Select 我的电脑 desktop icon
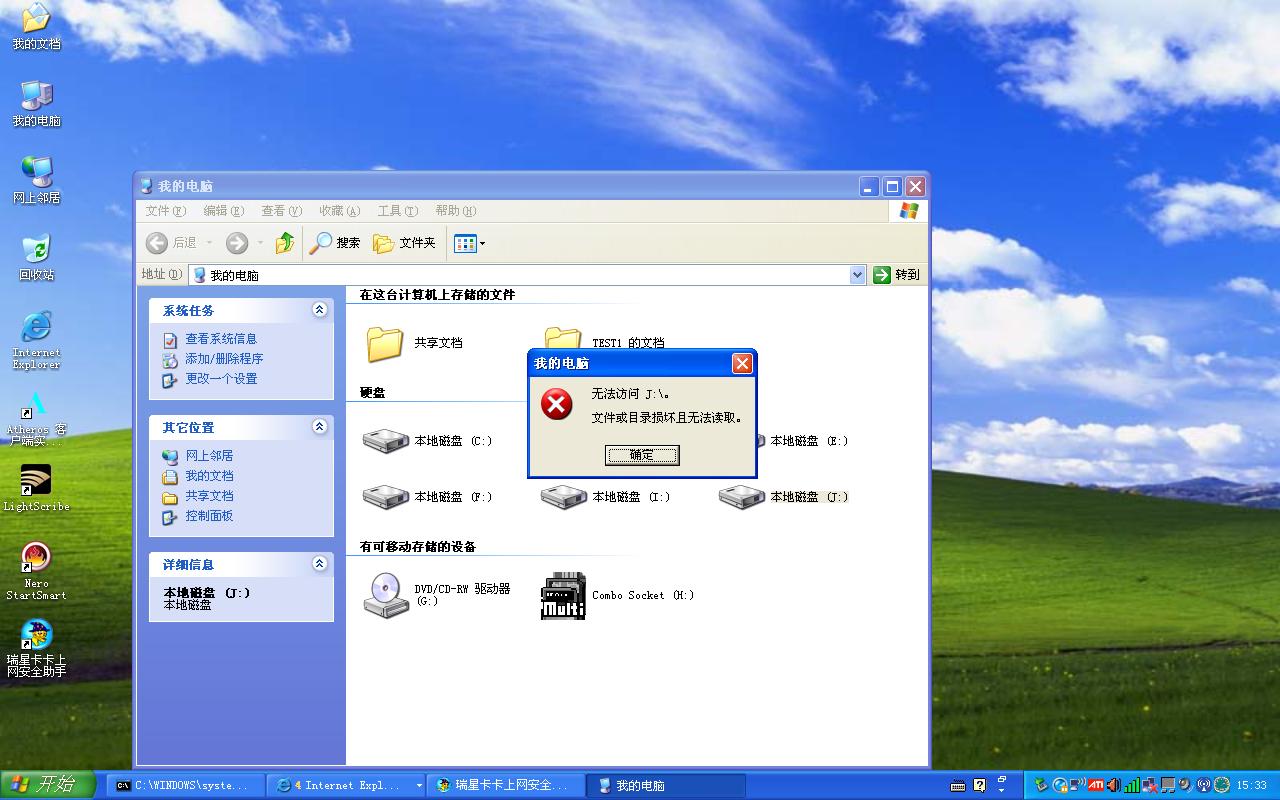 (36, 104)
